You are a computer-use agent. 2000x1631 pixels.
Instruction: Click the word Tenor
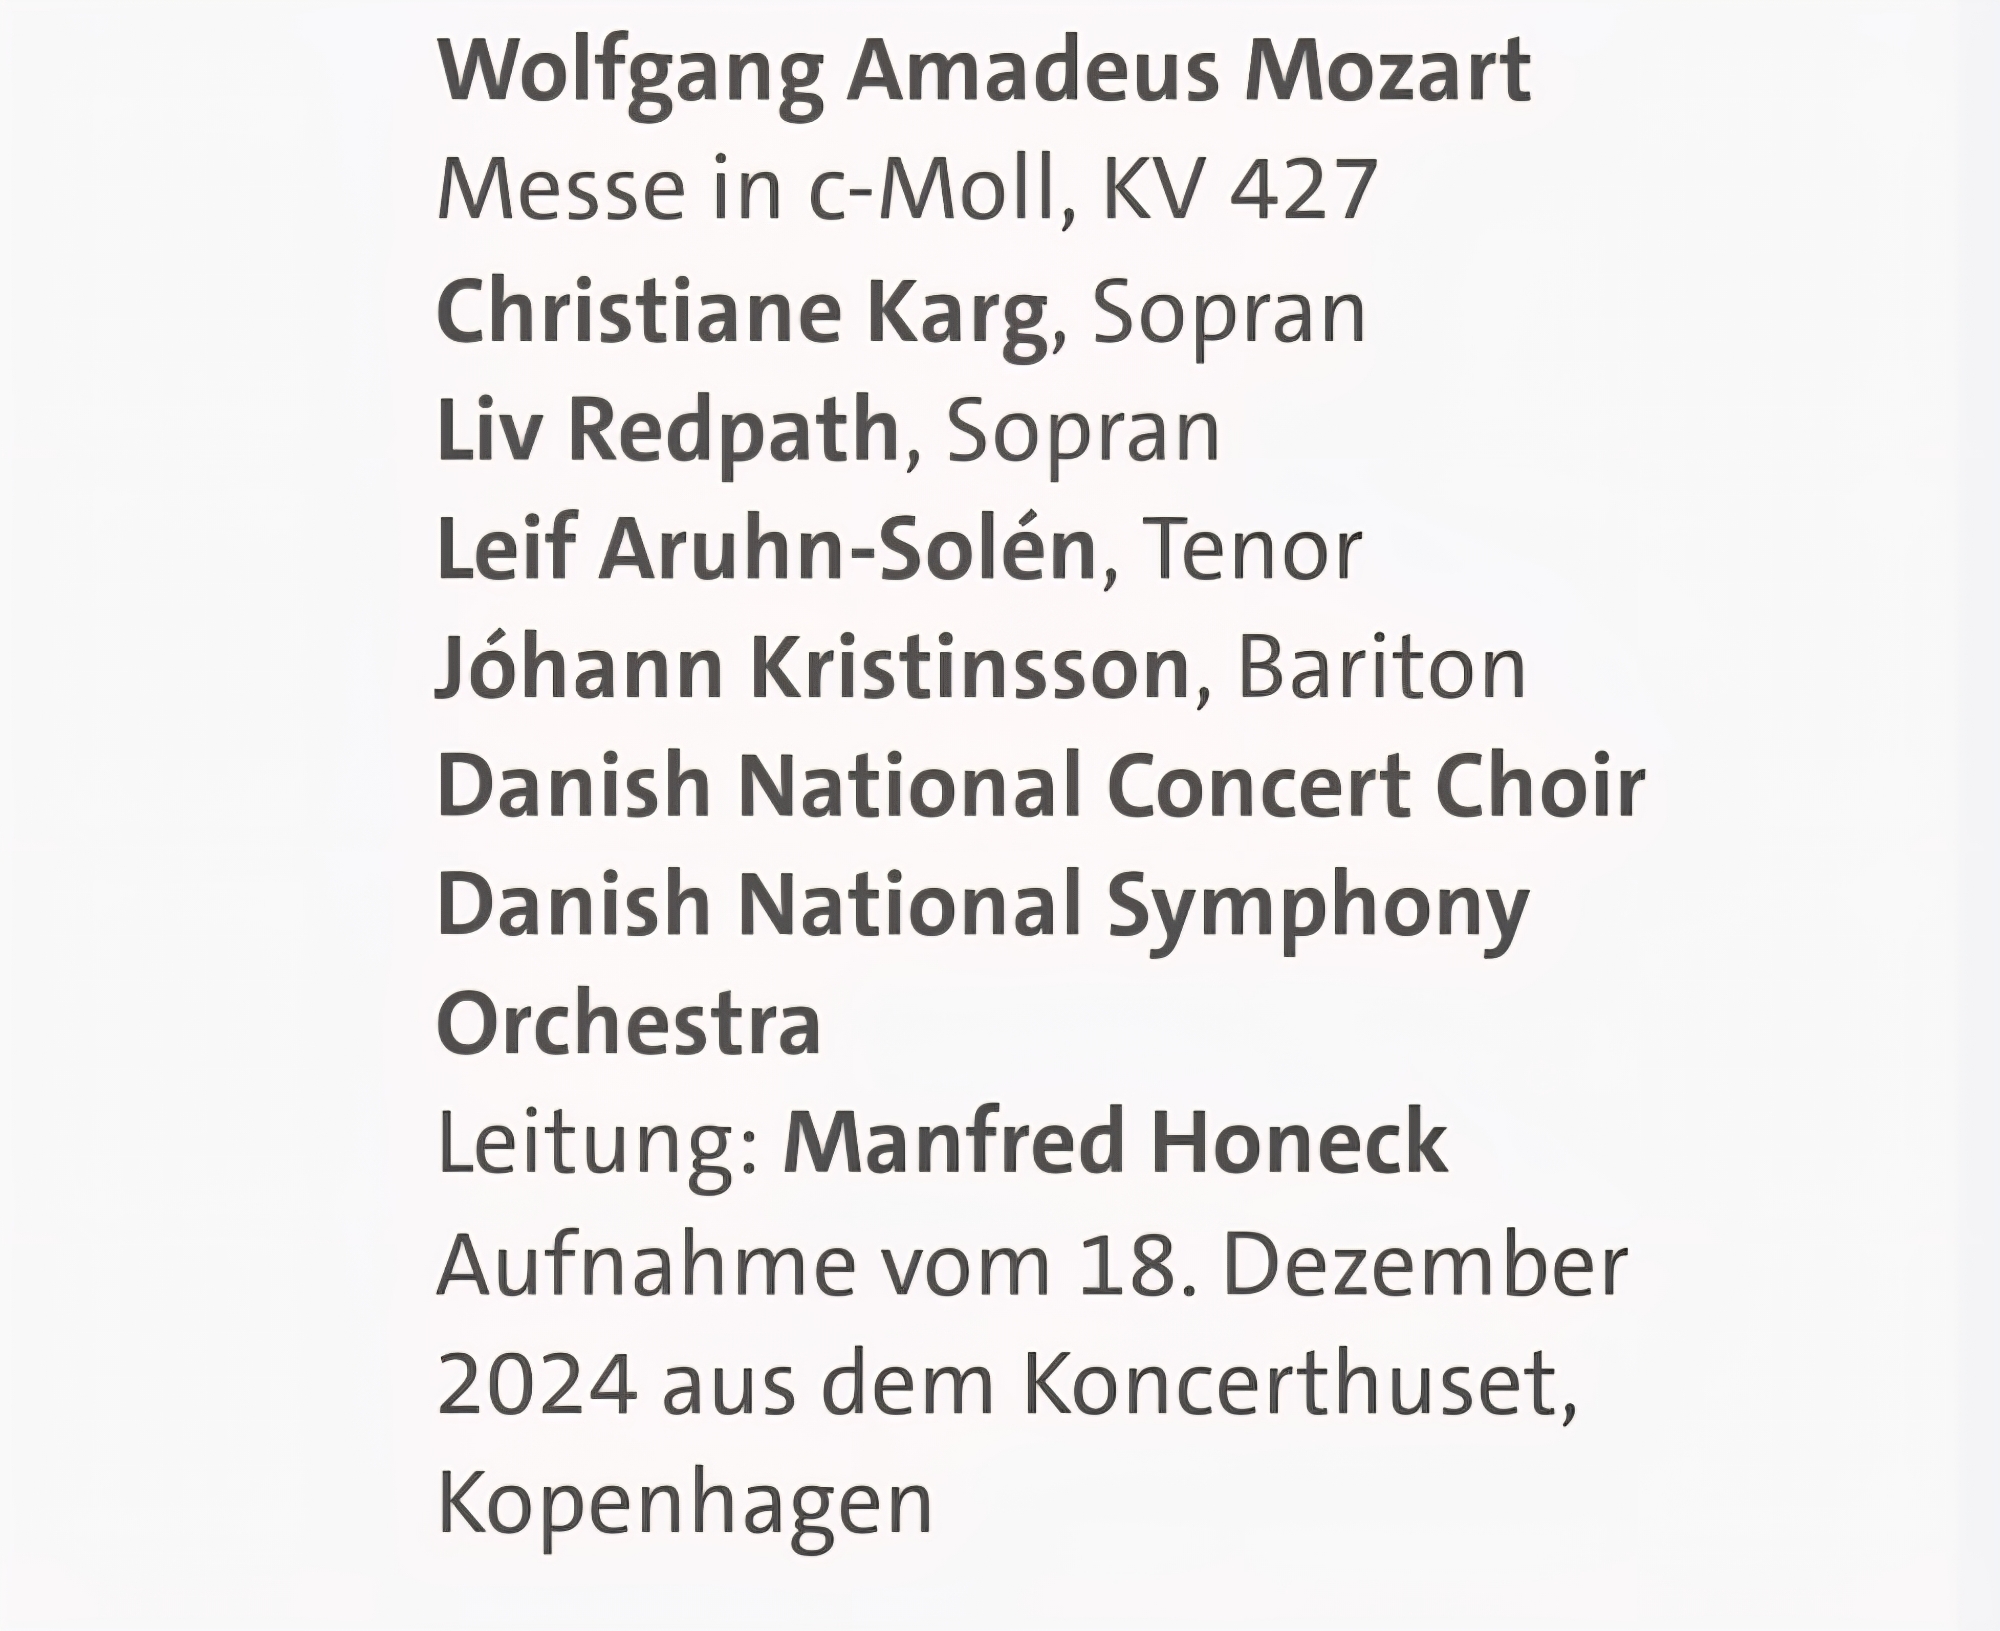1250,549
